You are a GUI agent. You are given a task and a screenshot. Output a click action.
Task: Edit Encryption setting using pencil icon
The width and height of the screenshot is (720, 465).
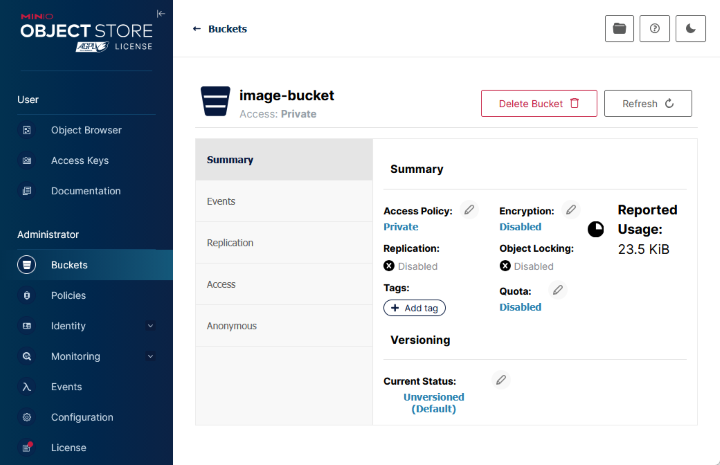(570, 210)
